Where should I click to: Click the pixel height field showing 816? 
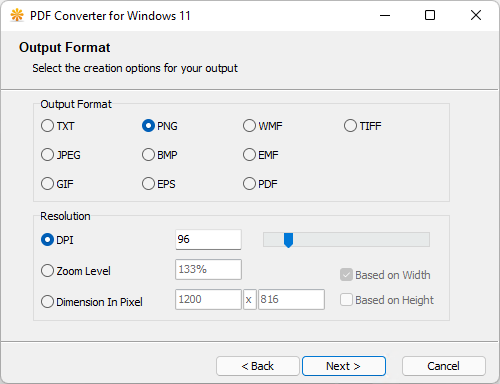(x=291, y=299)
